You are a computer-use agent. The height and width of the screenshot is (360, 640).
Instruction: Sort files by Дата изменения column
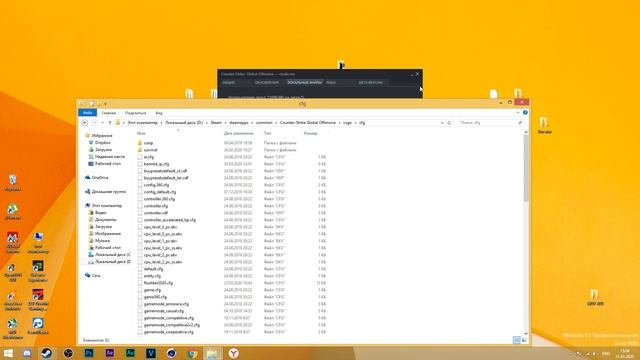(x=238, y=133)
